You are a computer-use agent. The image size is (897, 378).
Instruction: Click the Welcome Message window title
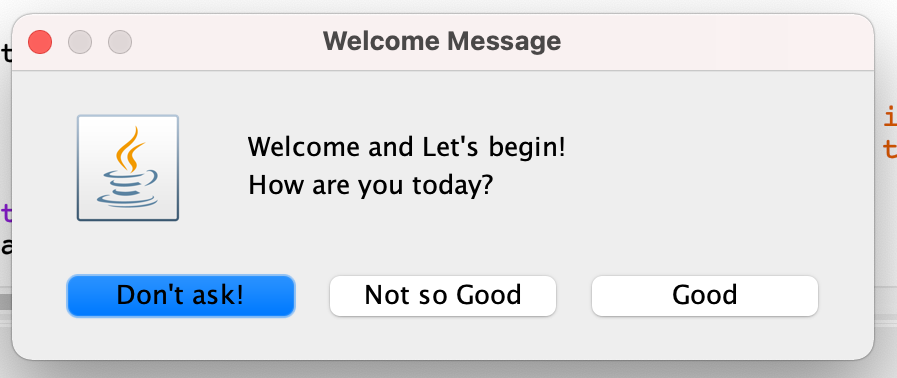point(442,42)
